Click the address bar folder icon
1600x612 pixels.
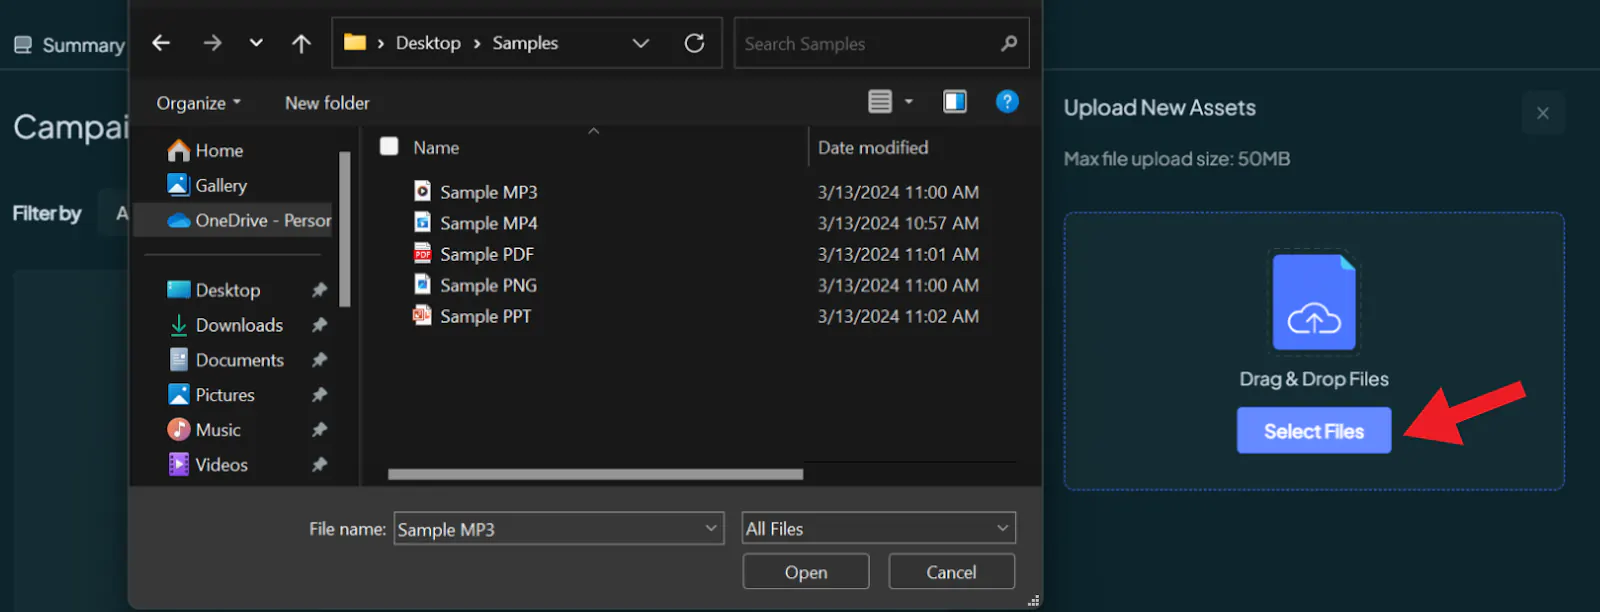click(355, 42)
